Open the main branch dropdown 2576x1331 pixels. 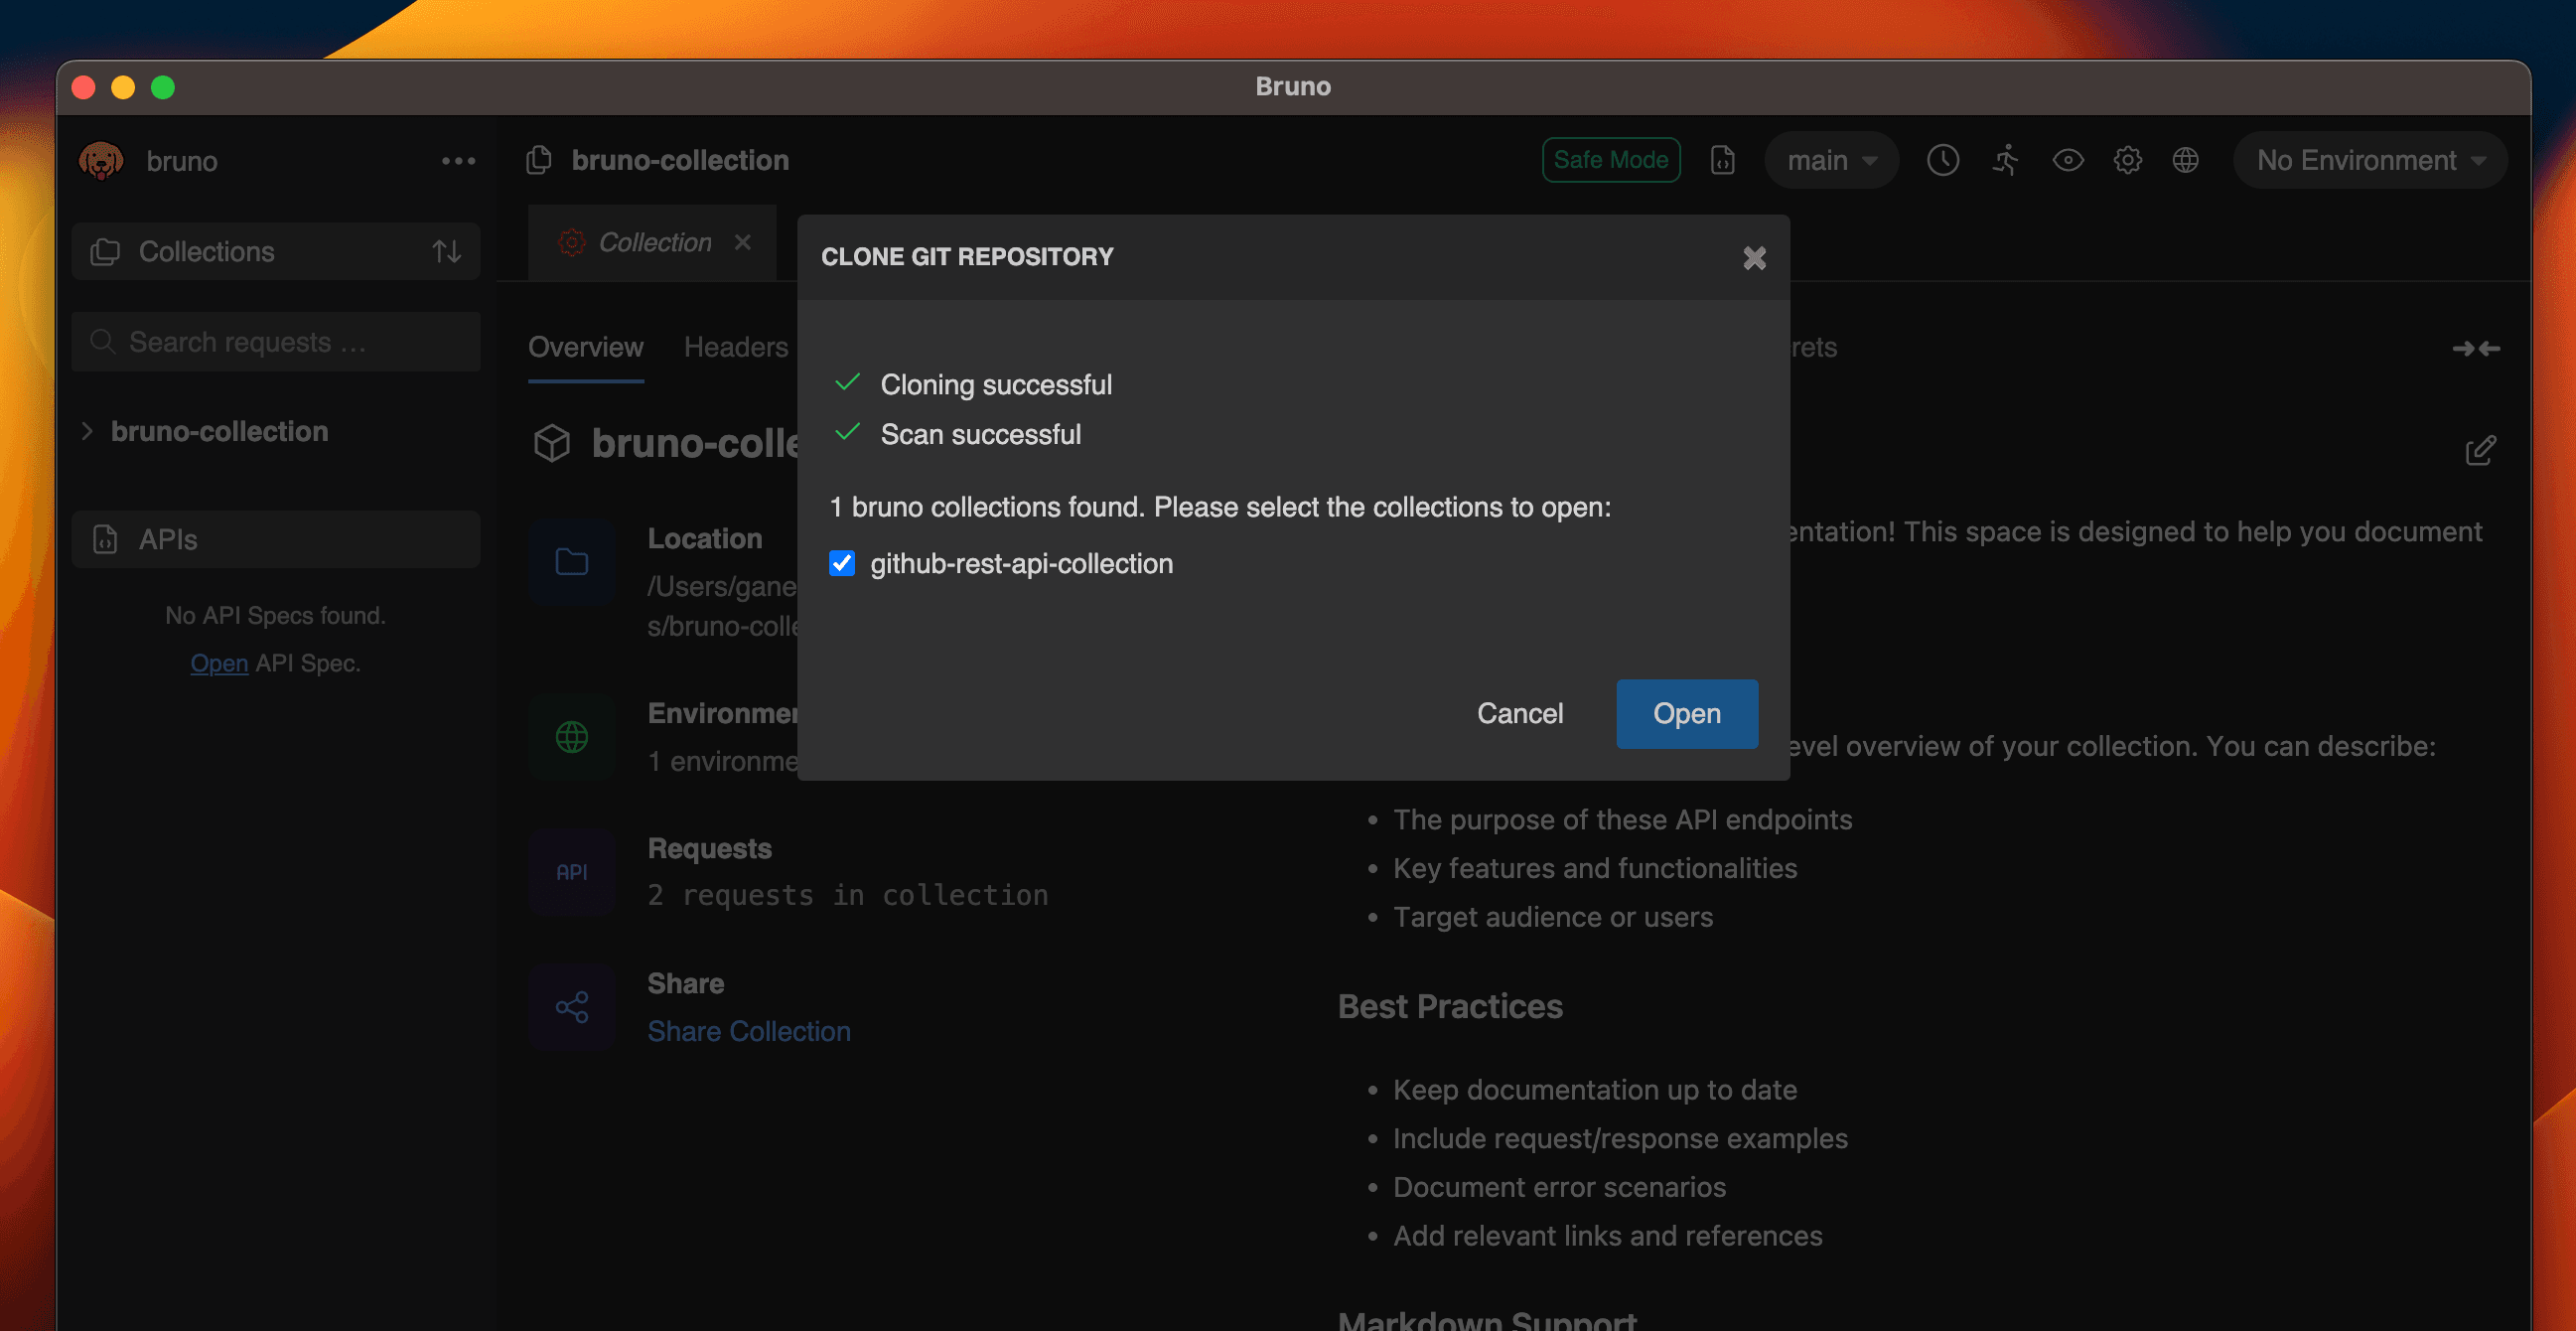coord(1831,160)
